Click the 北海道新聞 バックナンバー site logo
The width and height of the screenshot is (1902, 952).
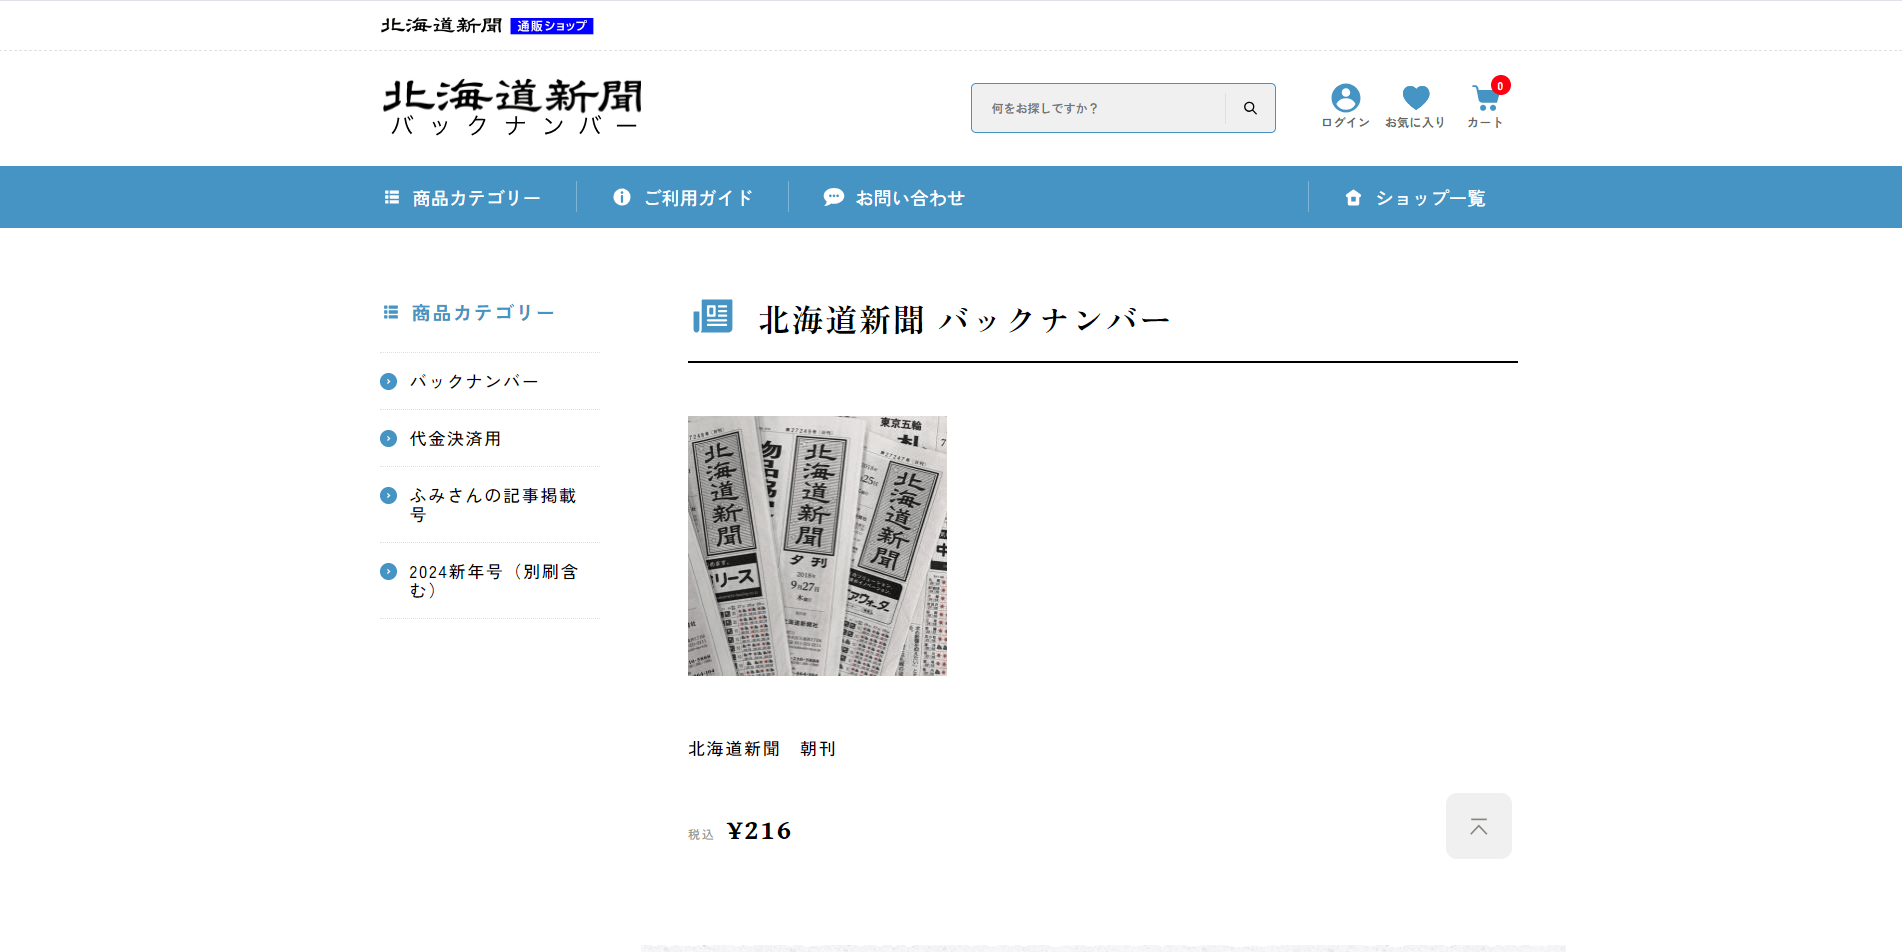click(512, 107)
